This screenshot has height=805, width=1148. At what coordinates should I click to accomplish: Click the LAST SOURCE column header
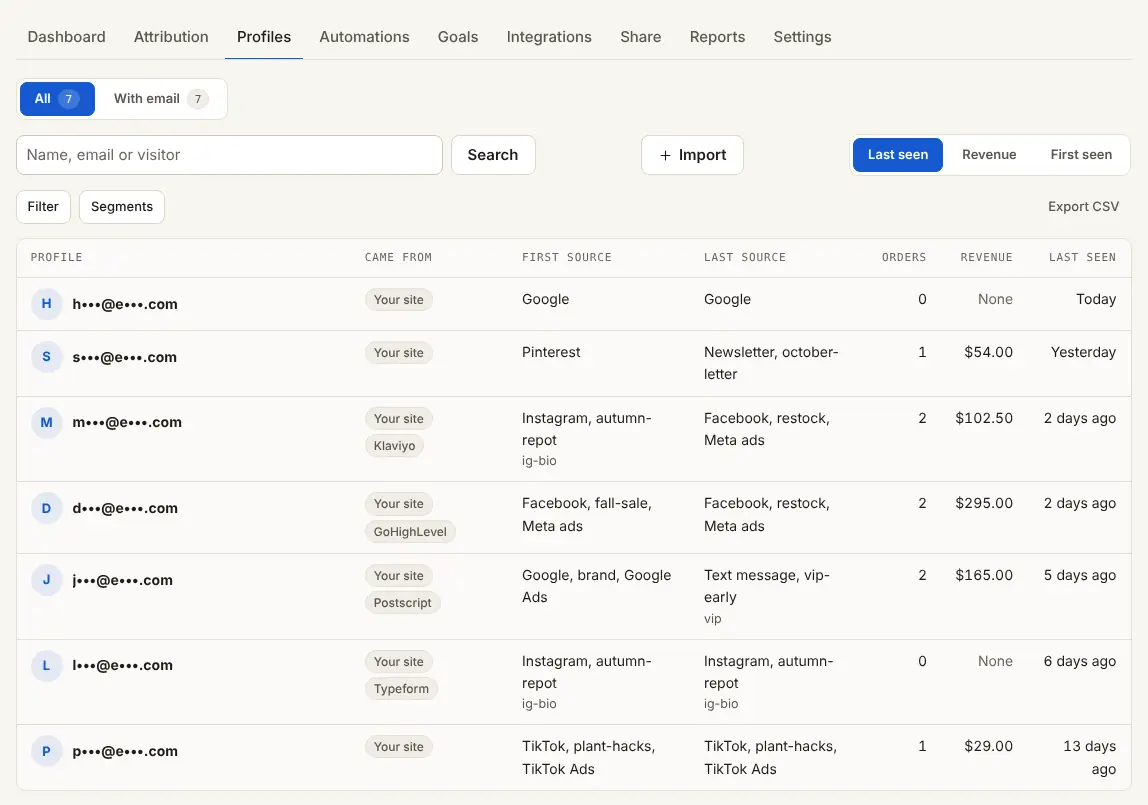(745, 257)
